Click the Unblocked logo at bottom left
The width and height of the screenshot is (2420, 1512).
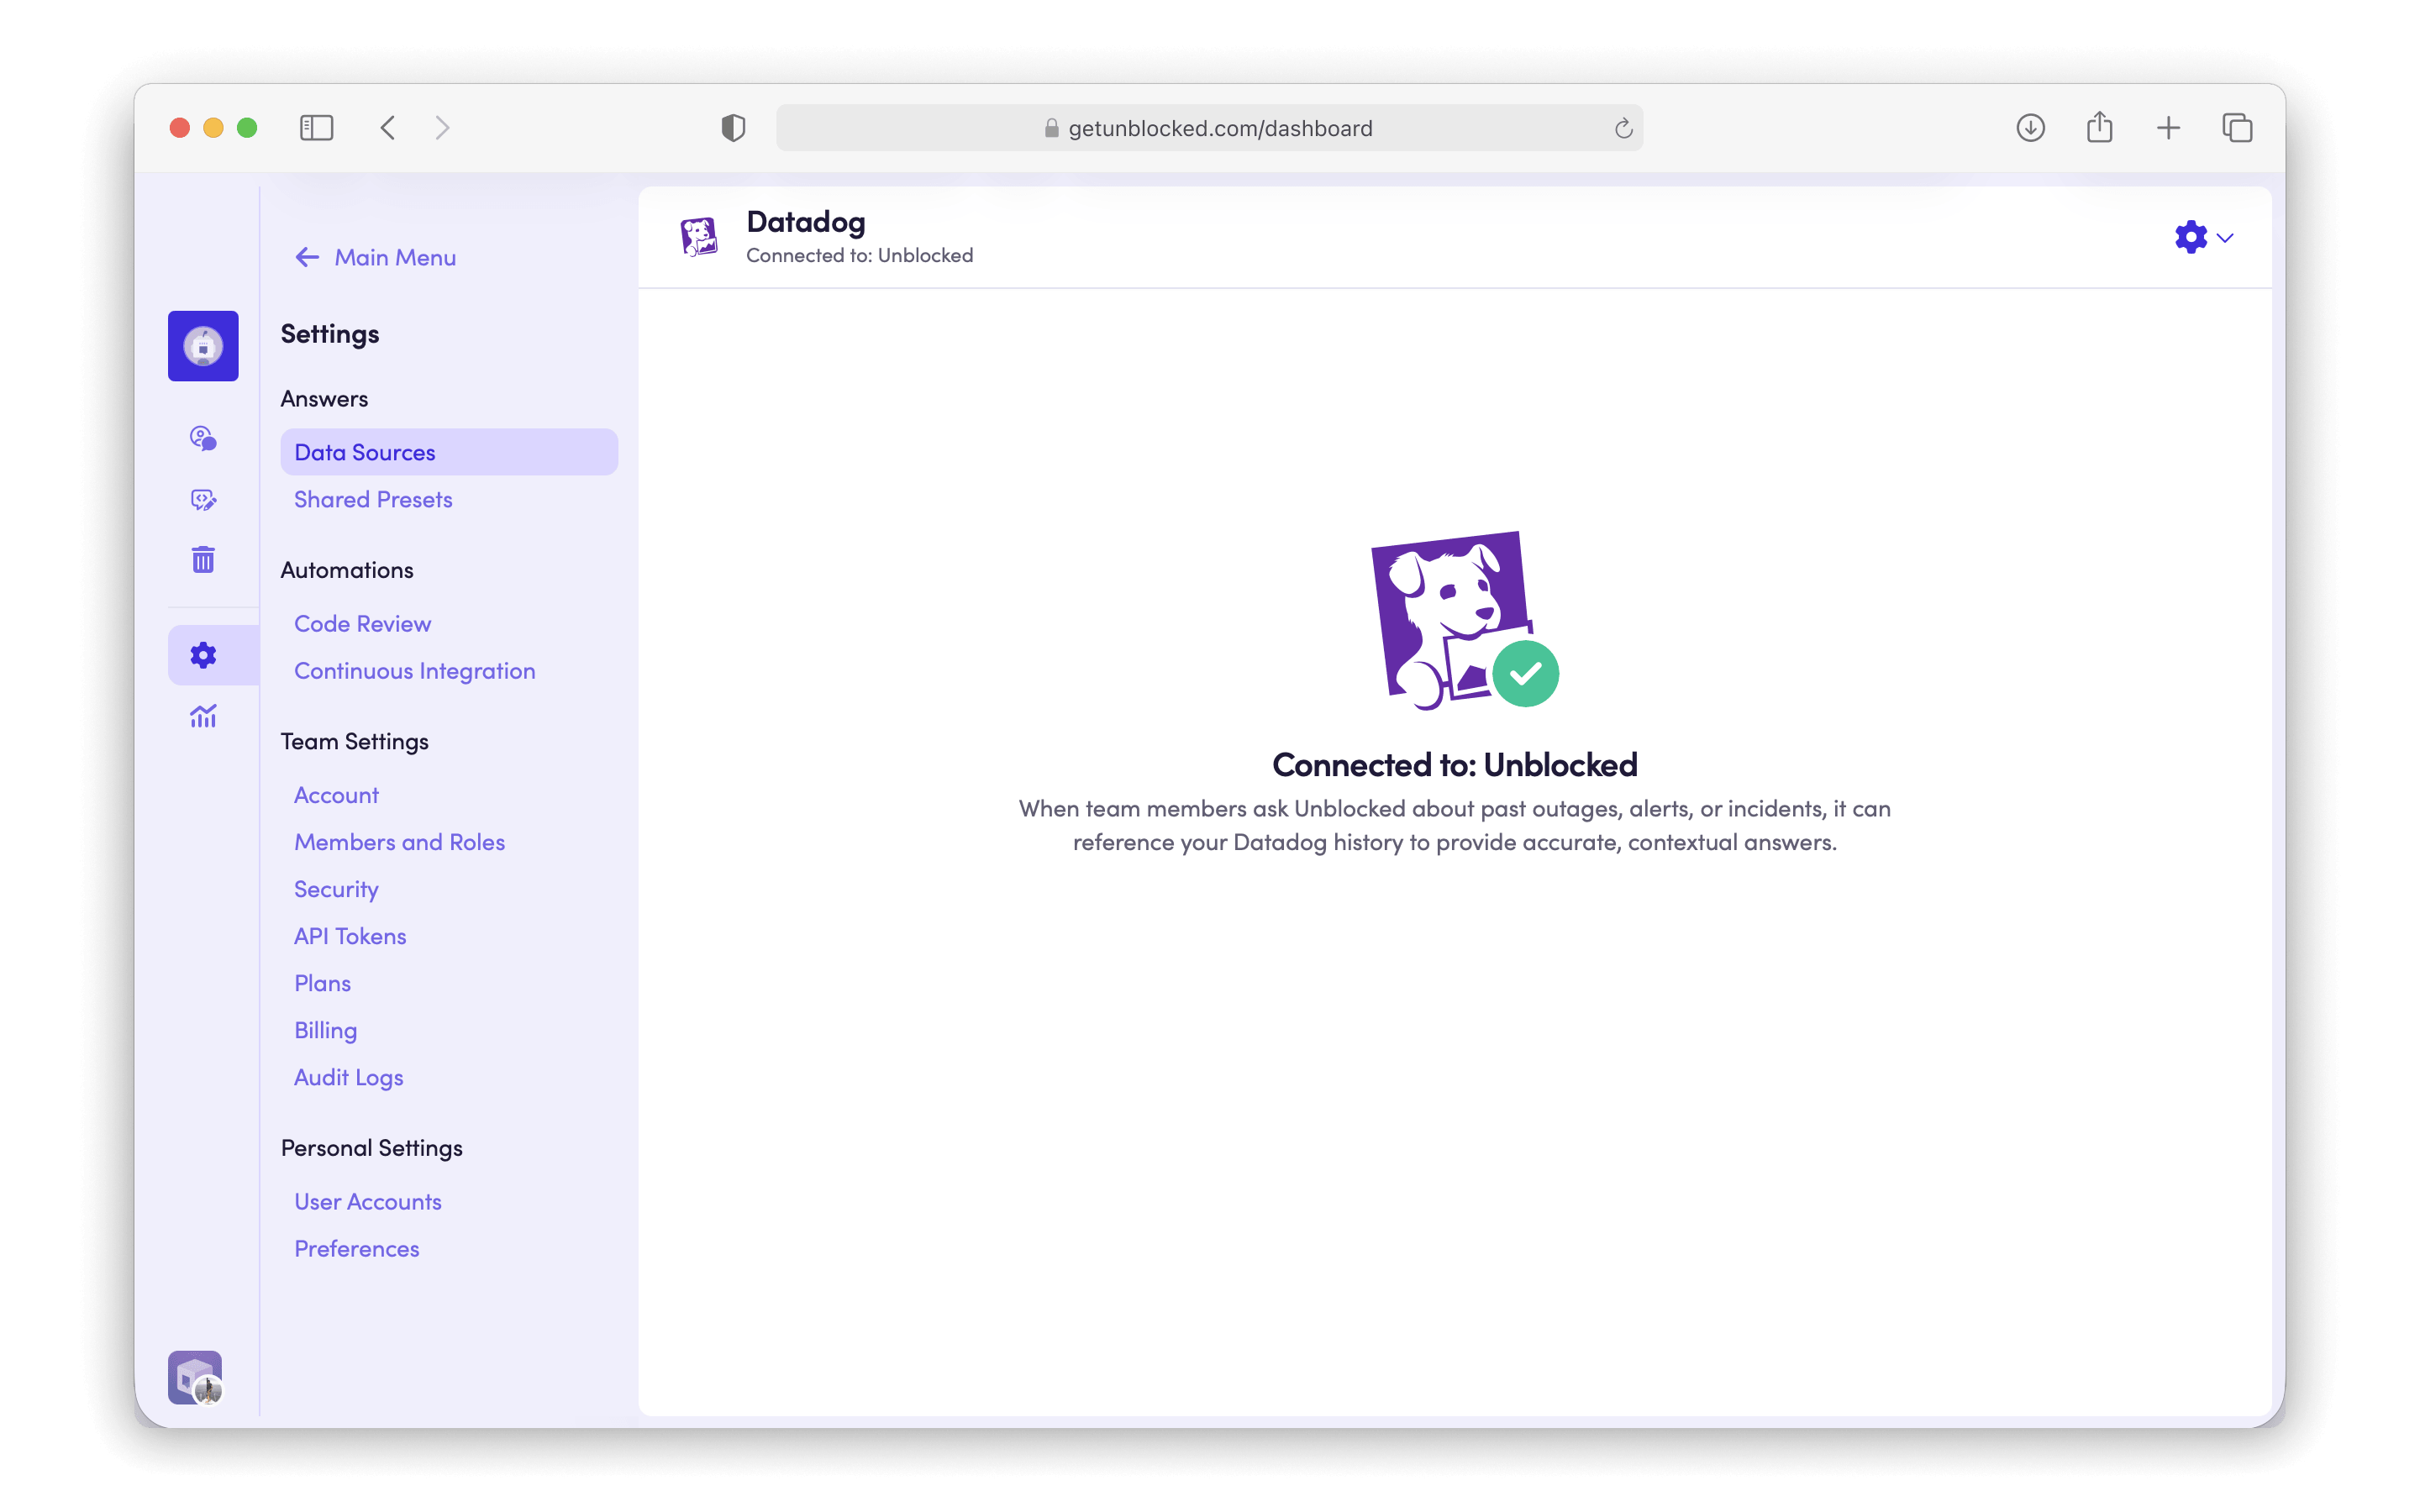pyautogui.click(x=194, y=1377)
